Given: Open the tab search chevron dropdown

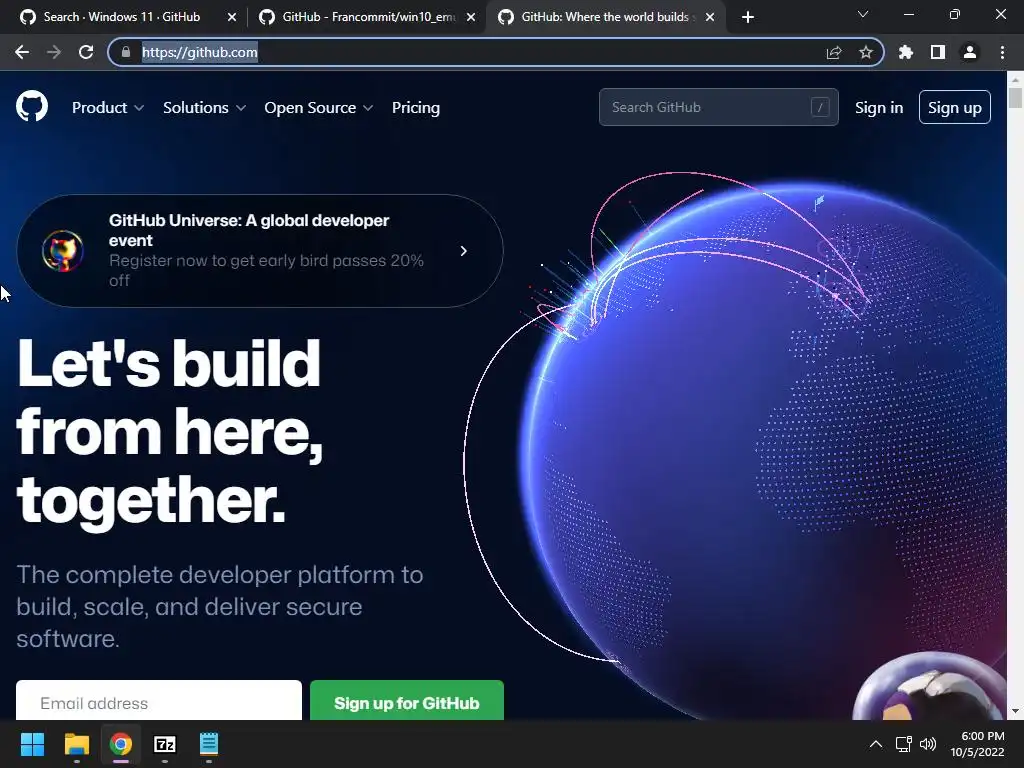Looking at the screenshot, I should pyautogui.click(x=863, y=14).
